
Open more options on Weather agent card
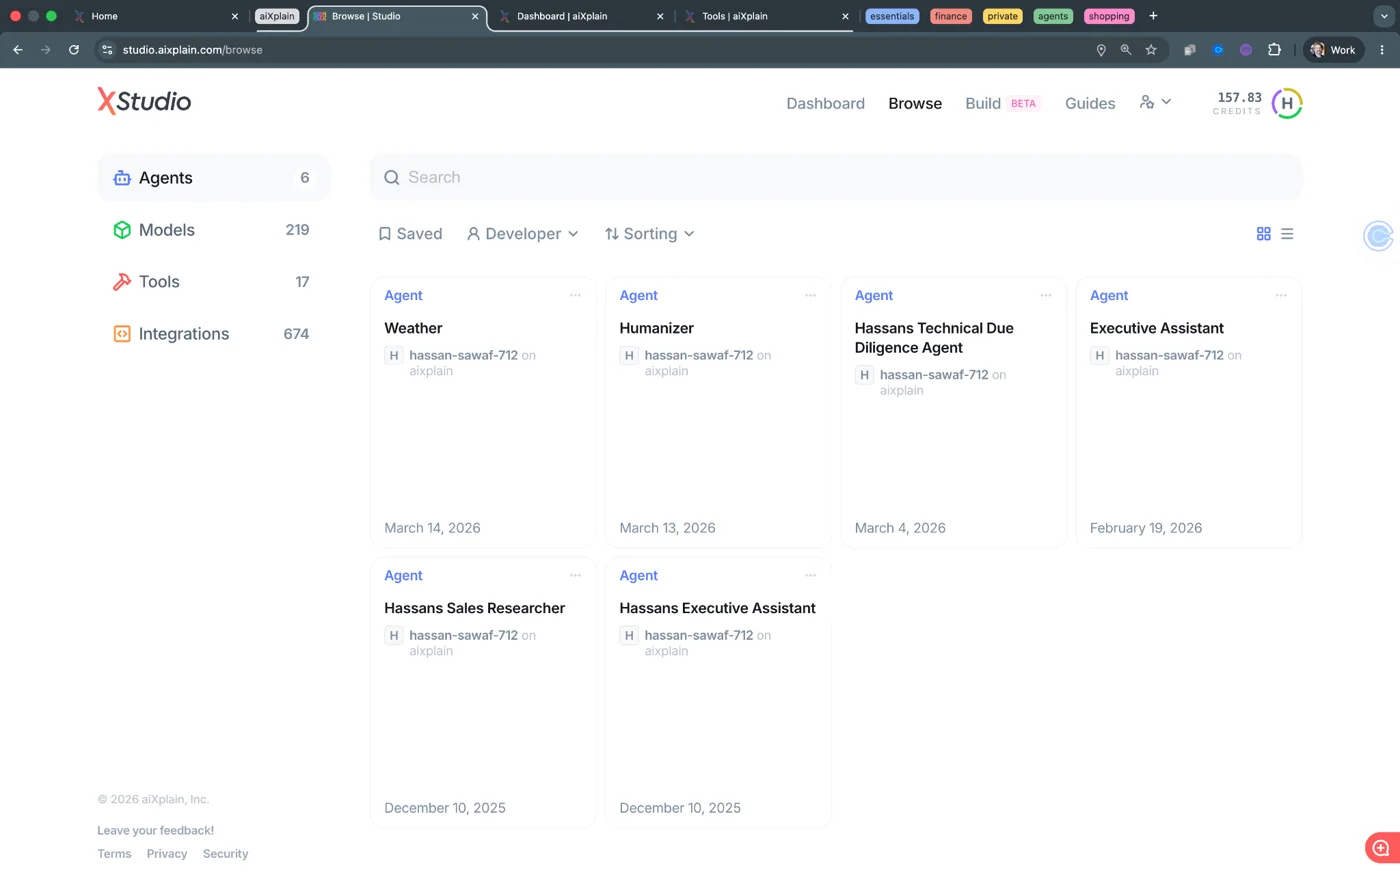pos(575,295)
